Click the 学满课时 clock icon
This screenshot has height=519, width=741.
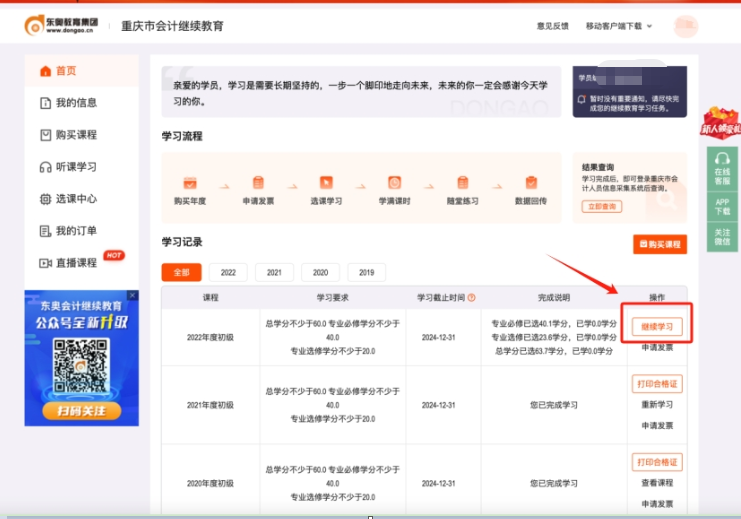pos(395,183)
